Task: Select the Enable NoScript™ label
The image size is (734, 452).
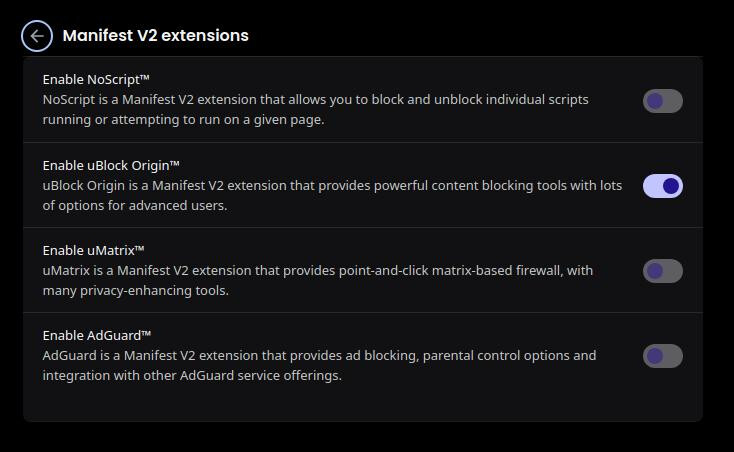Action: tap(96, 80)
